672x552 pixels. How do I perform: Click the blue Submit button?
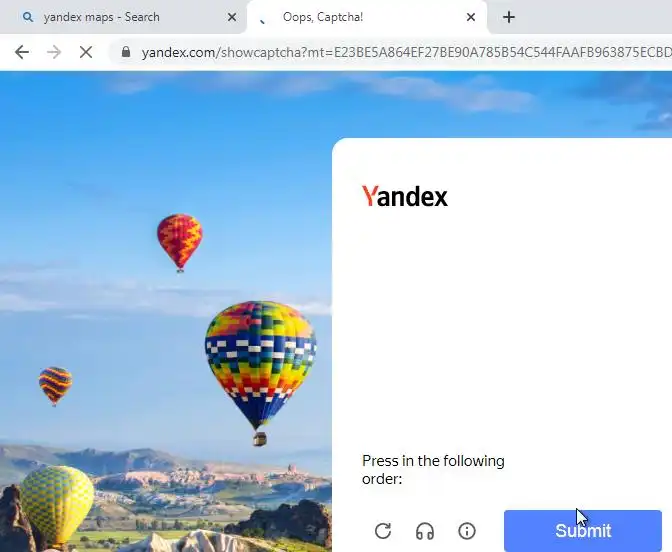click(x=583, y=531)
